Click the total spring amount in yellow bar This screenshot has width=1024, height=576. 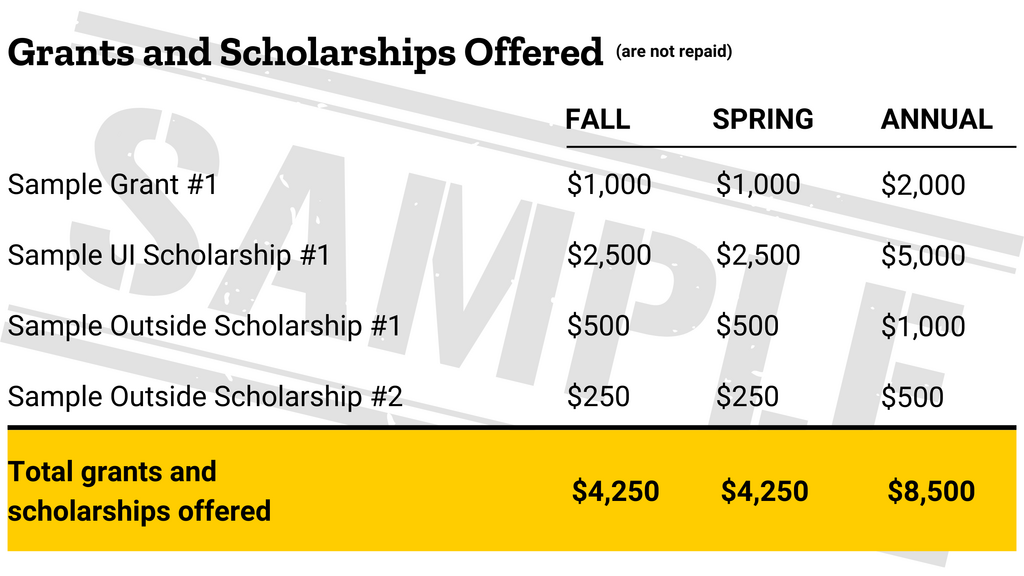pos(764,491)
